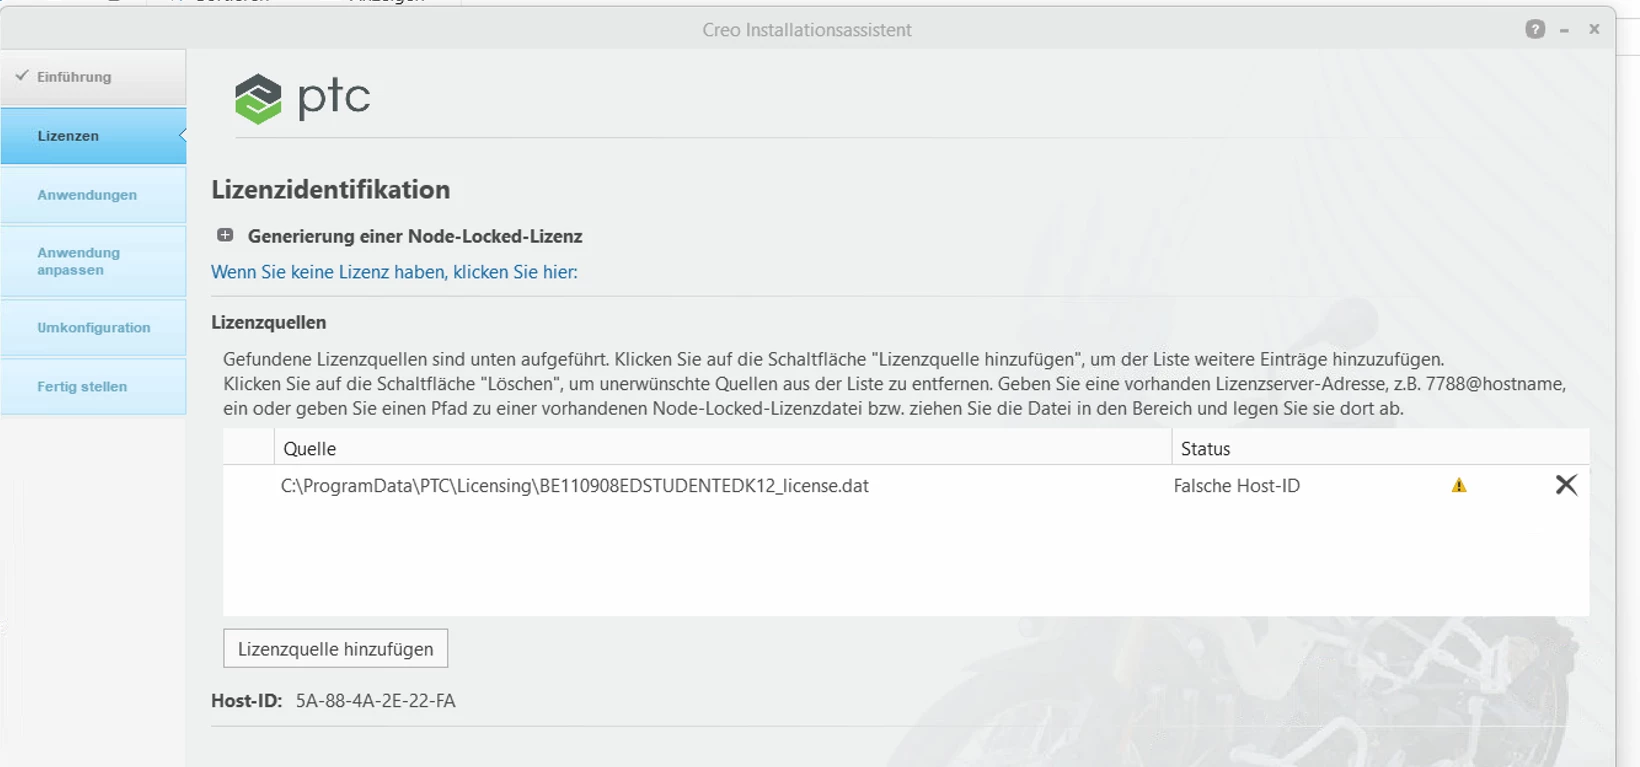Click the yellow warning icon for Falsche Host-ID

[x=1459, y=485]
